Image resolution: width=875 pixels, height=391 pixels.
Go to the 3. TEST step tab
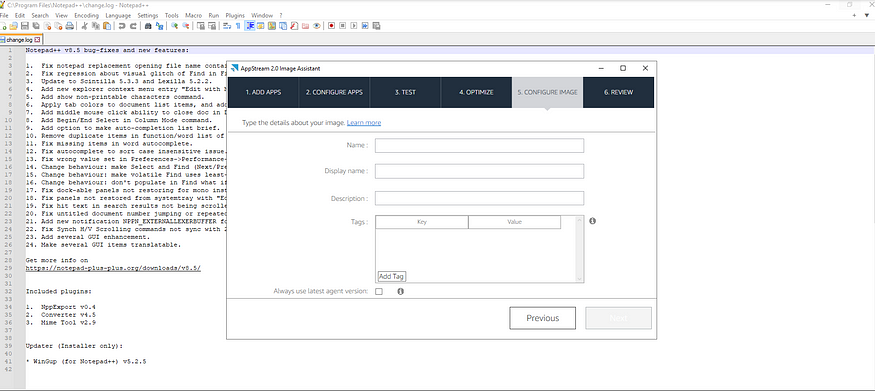405,92
